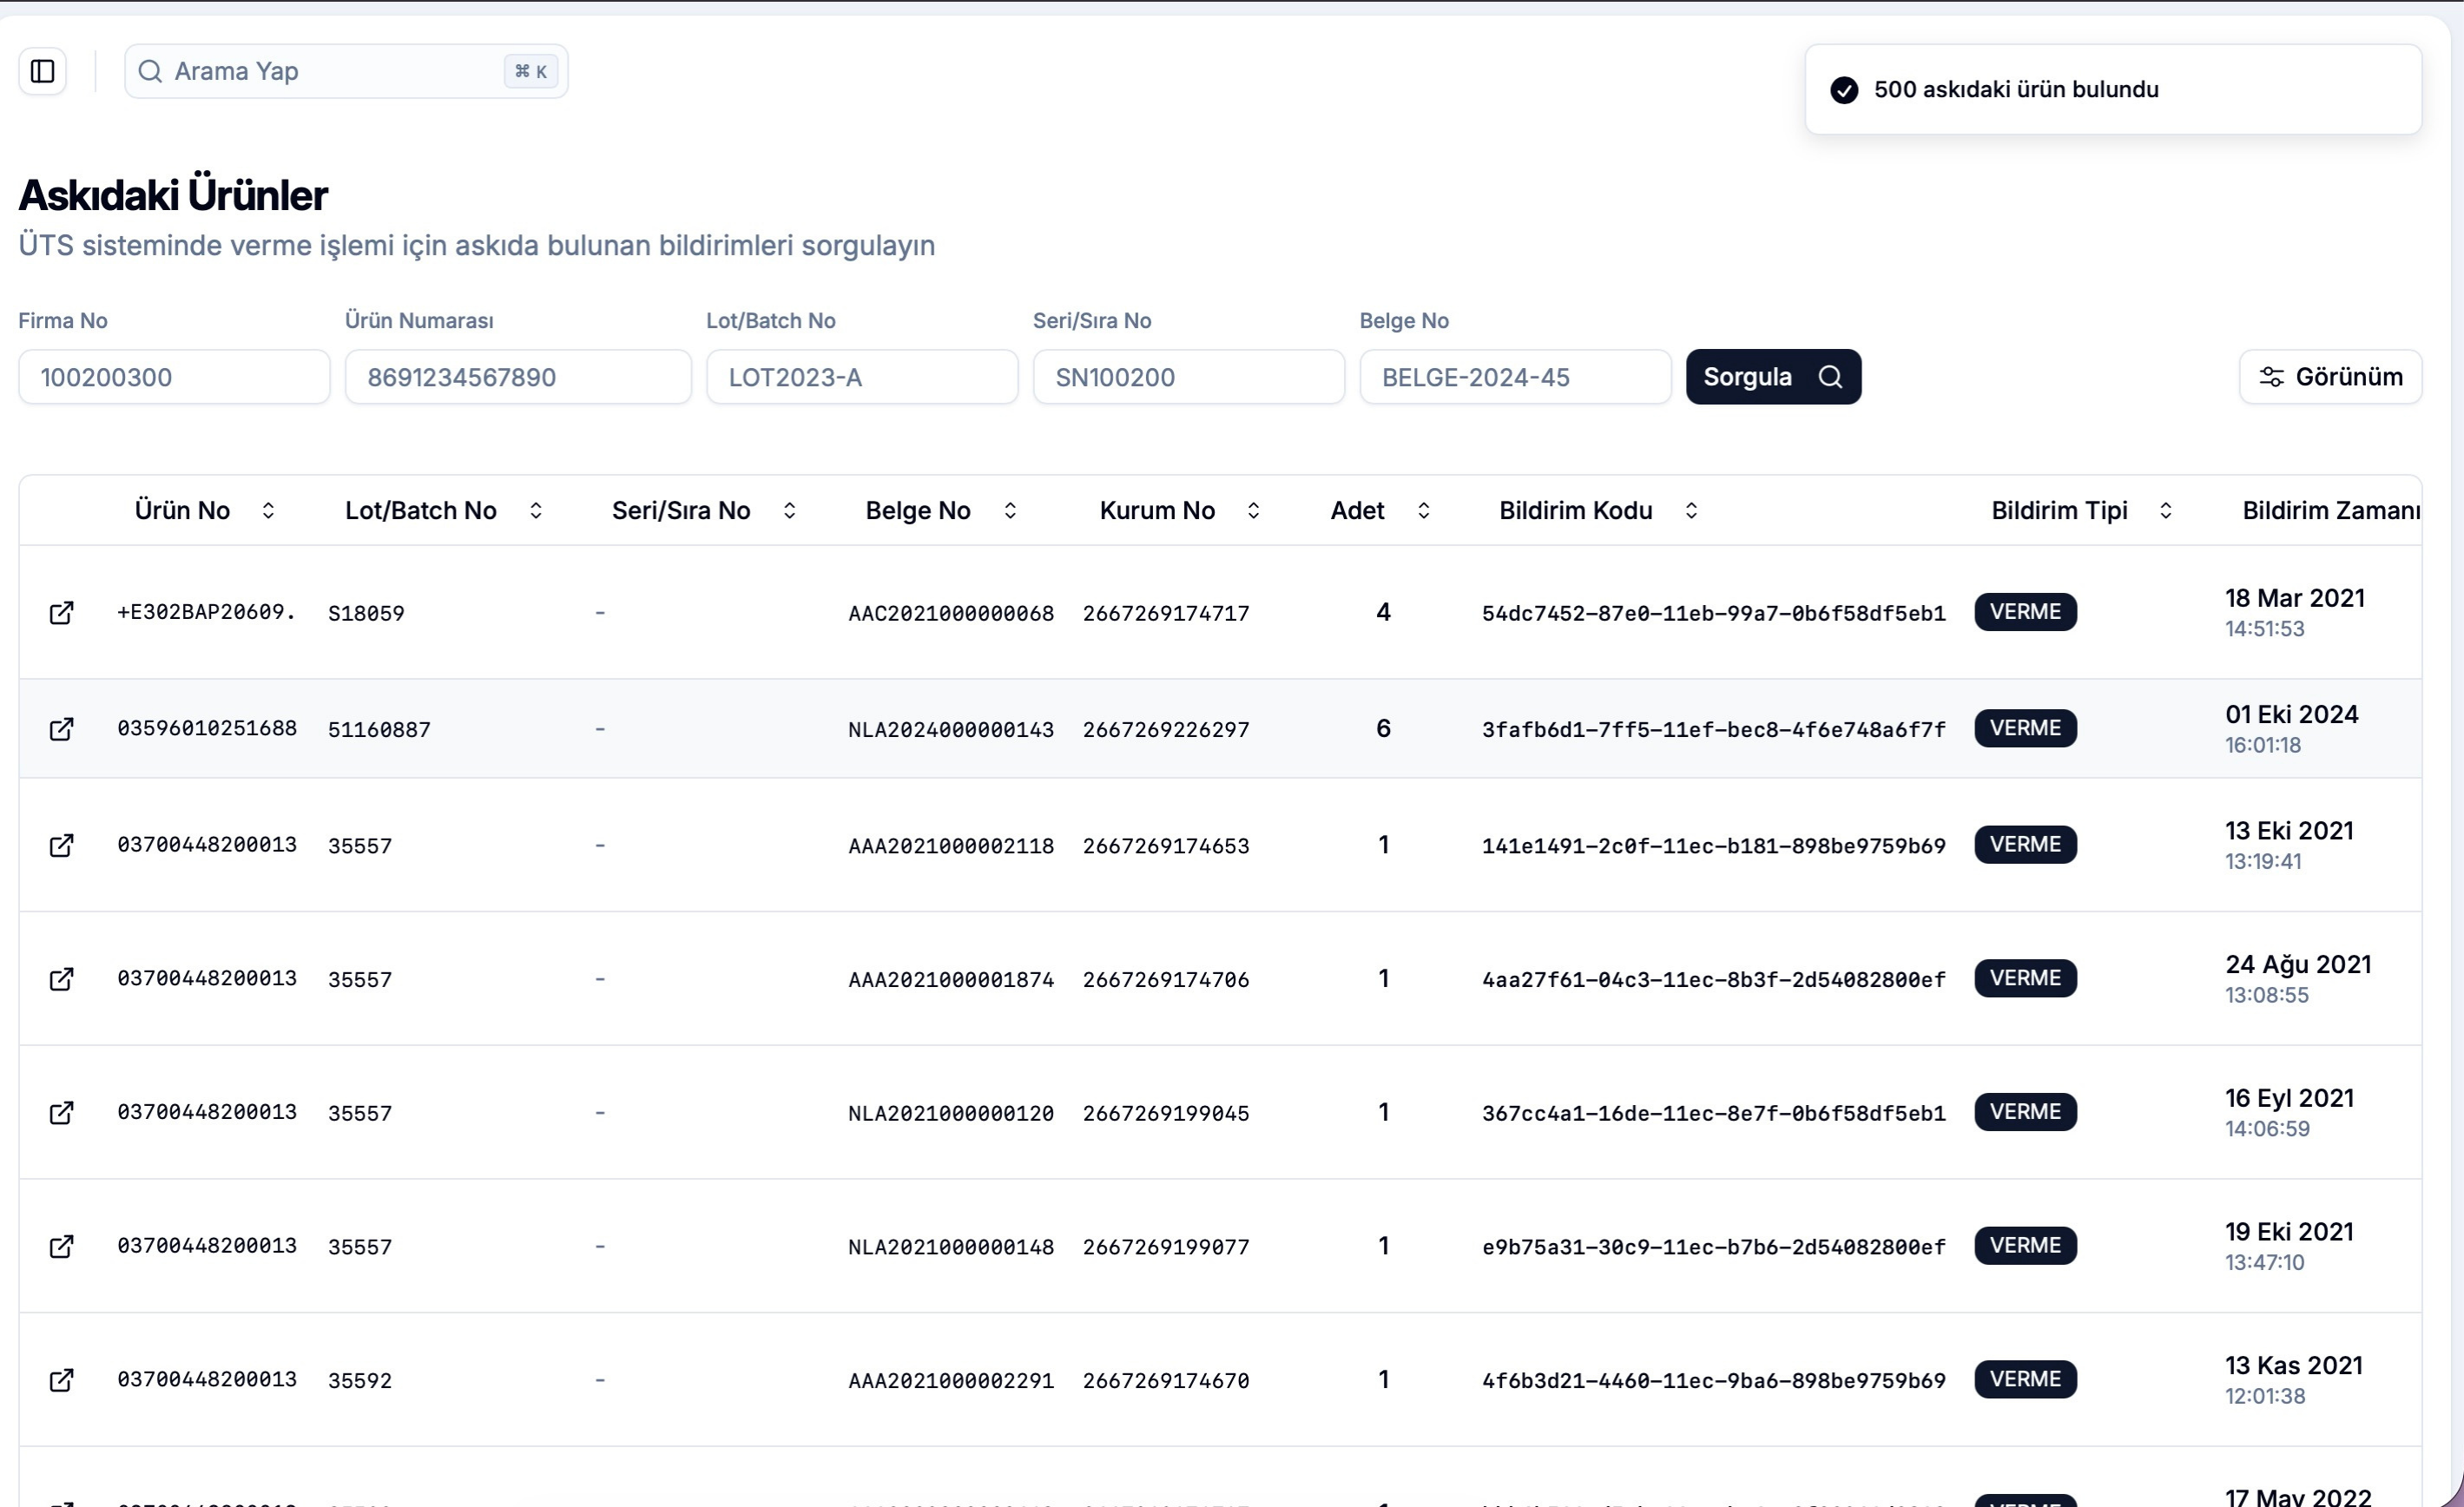
Task: Click the quantity 6 in Adet column
Action: [1383, 728]
